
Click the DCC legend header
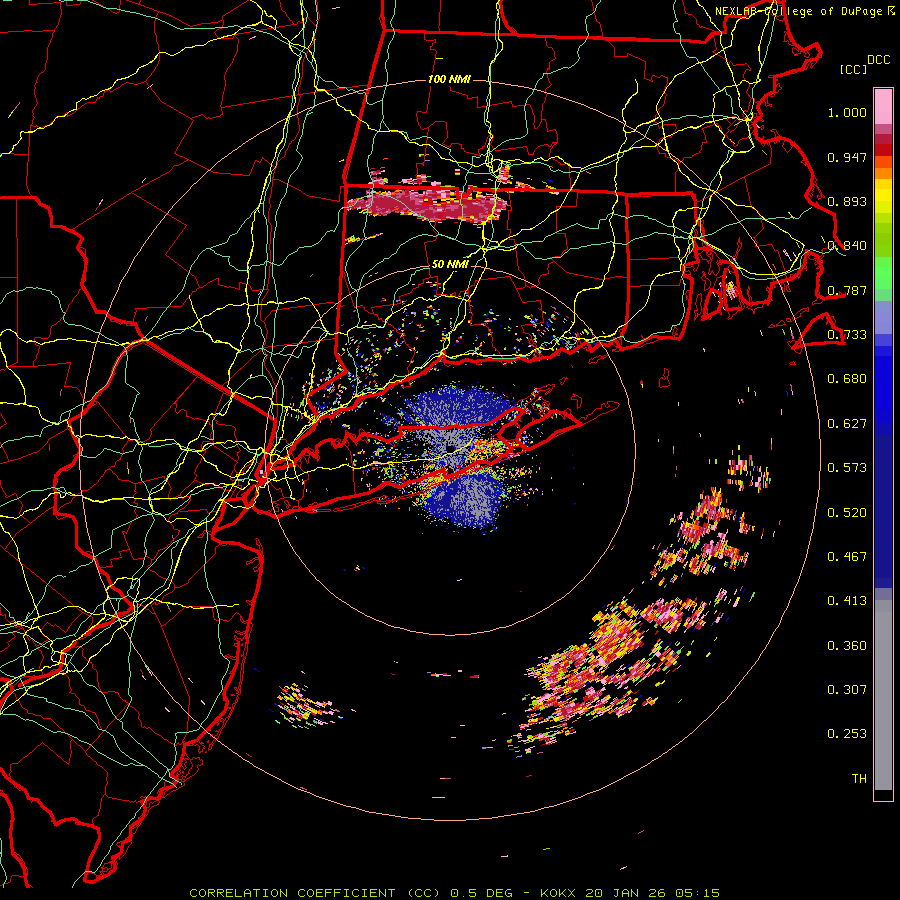[x=878, y=59]
